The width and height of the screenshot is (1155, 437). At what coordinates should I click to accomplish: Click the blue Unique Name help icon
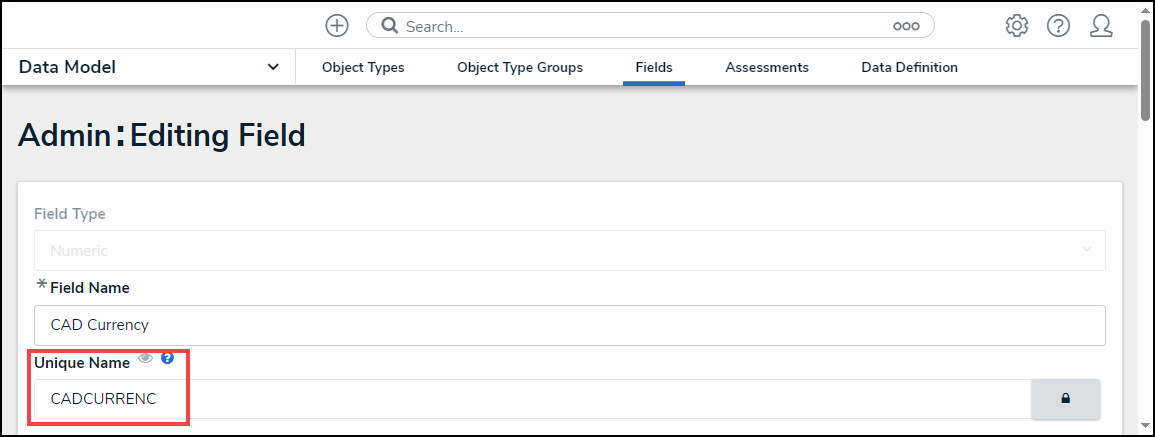pyautogui.click(x=167, y=358)
